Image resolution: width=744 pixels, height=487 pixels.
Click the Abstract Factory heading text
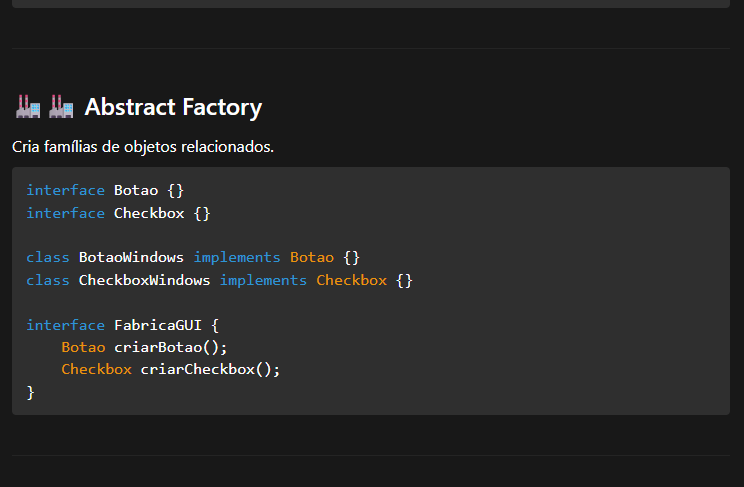[173, 107]
